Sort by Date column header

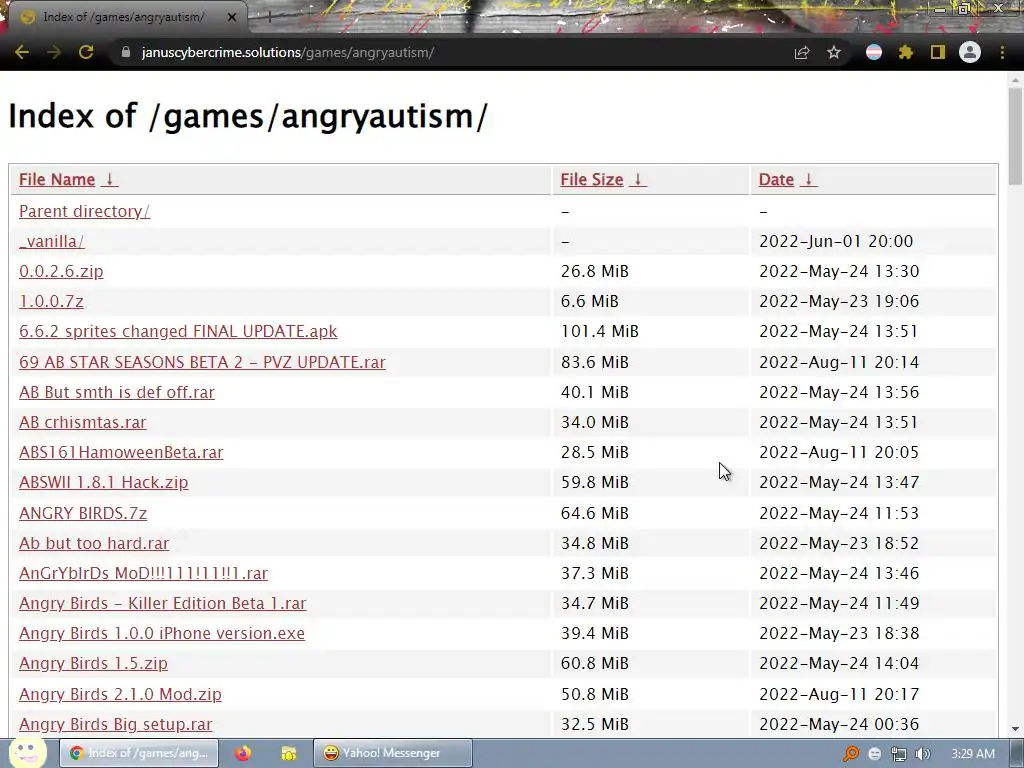776,179
